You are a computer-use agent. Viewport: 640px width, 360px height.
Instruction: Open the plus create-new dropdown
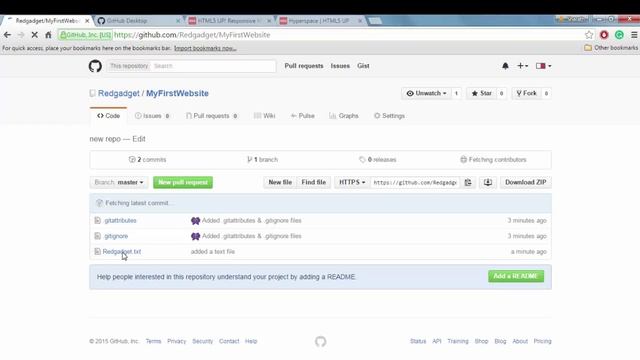tap(522, 66)
